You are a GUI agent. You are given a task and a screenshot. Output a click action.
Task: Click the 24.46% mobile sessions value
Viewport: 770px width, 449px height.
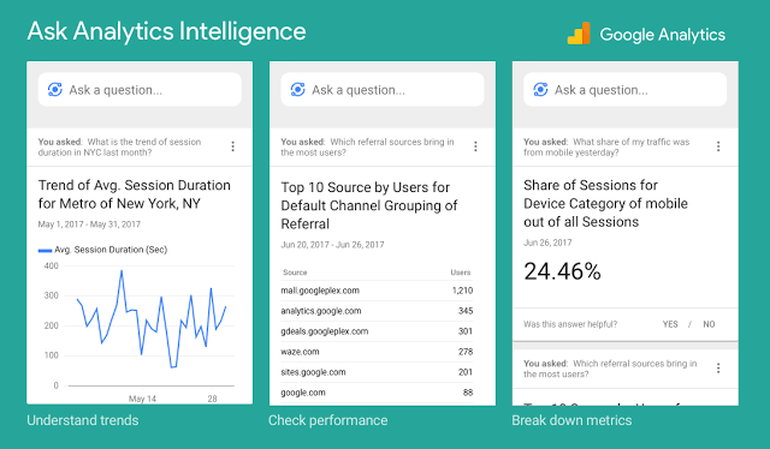coord(563,271)
